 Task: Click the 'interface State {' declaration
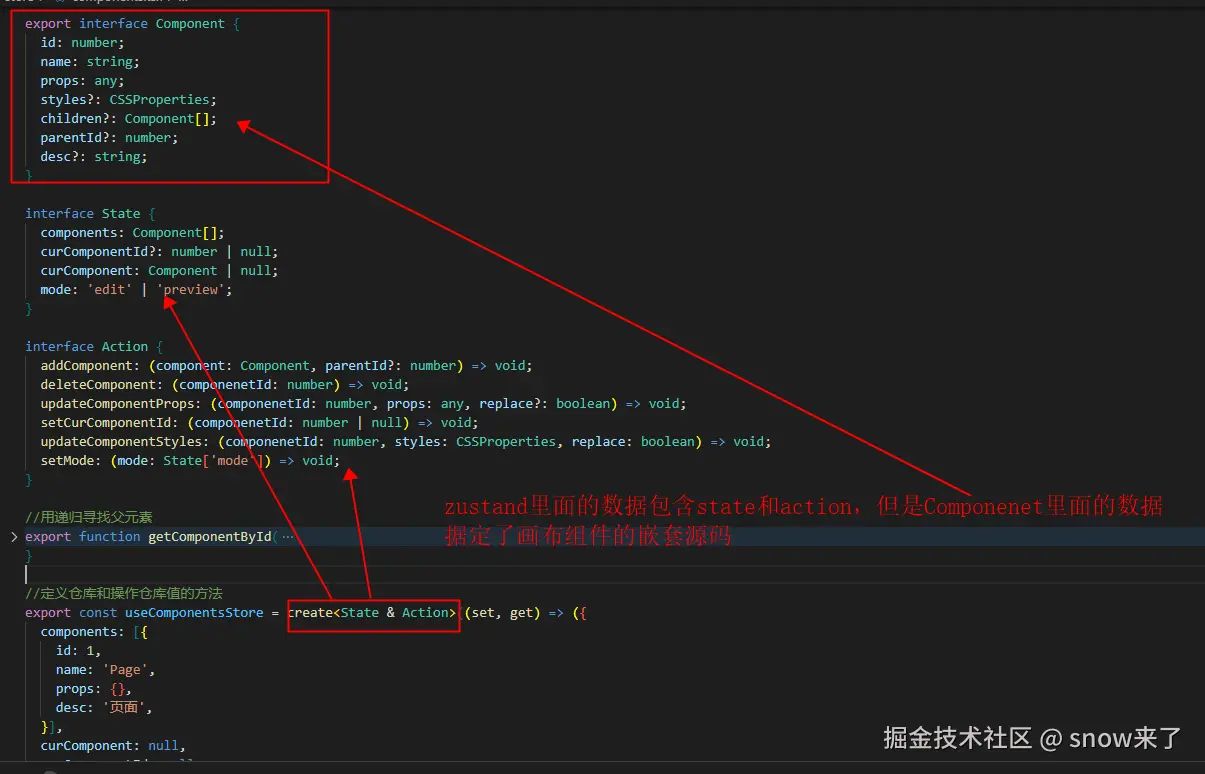click(x=90, y=214)
